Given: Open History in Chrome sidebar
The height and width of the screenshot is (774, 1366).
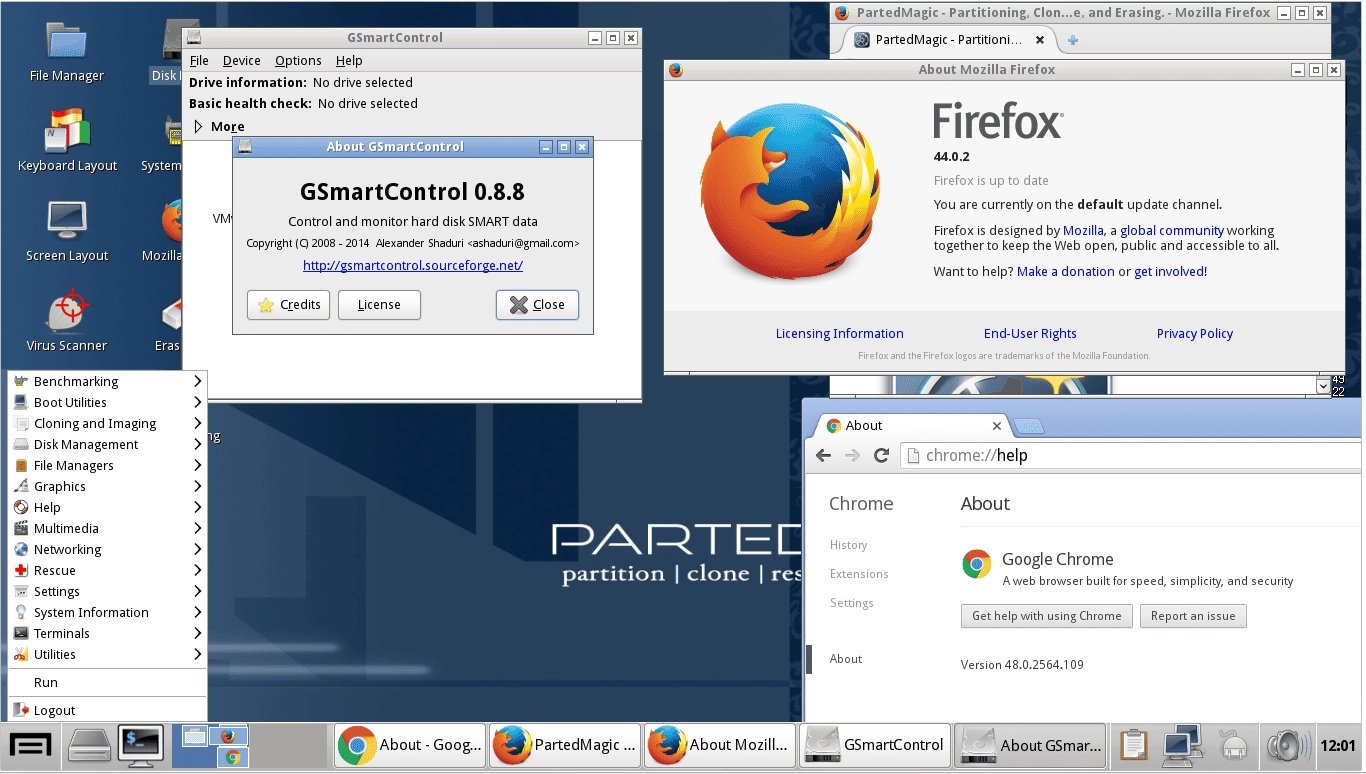Looking at the screenshot, I should tap(848, 545).
